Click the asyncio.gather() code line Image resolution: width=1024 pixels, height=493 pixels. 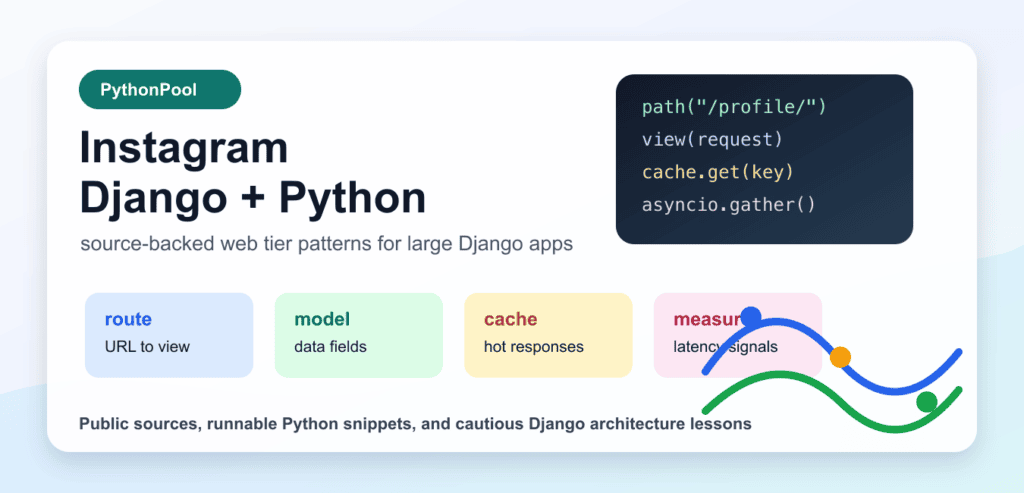[729, 205]
